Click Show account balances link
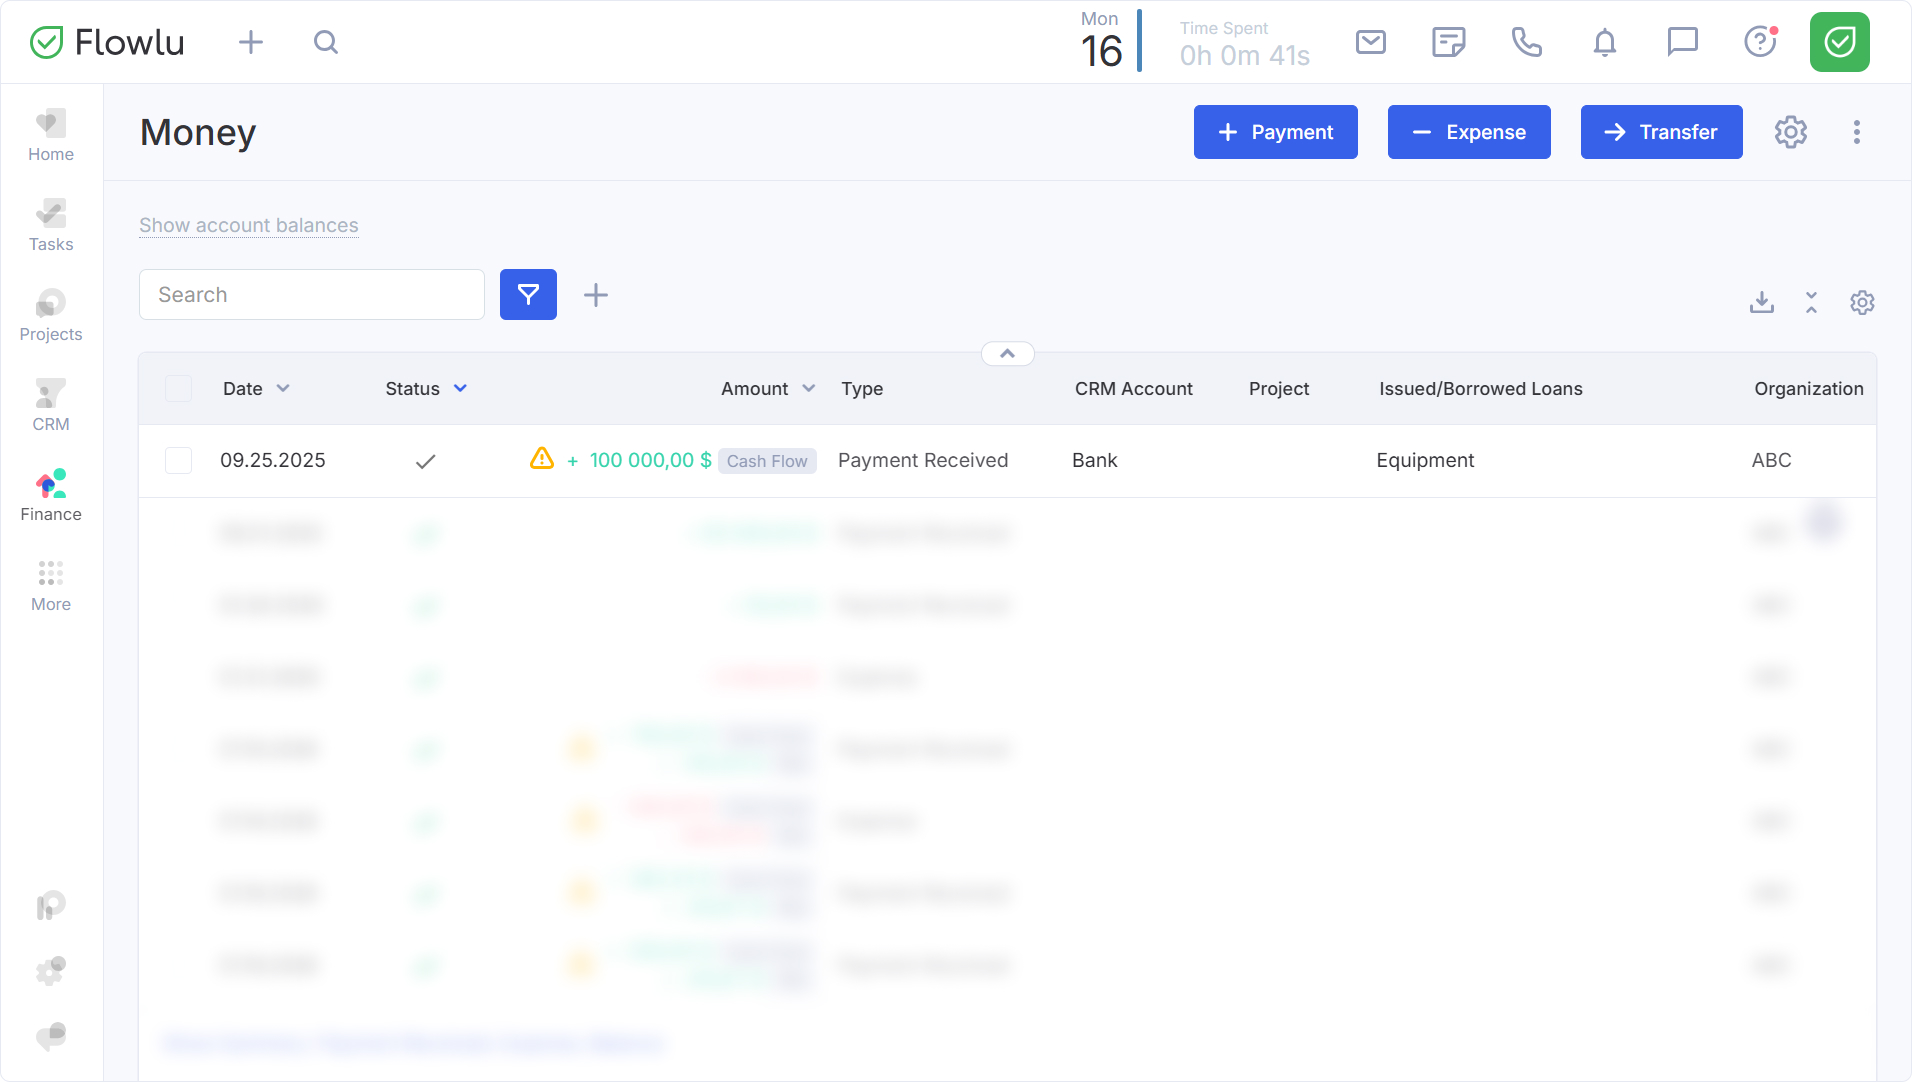 point(248,225)
